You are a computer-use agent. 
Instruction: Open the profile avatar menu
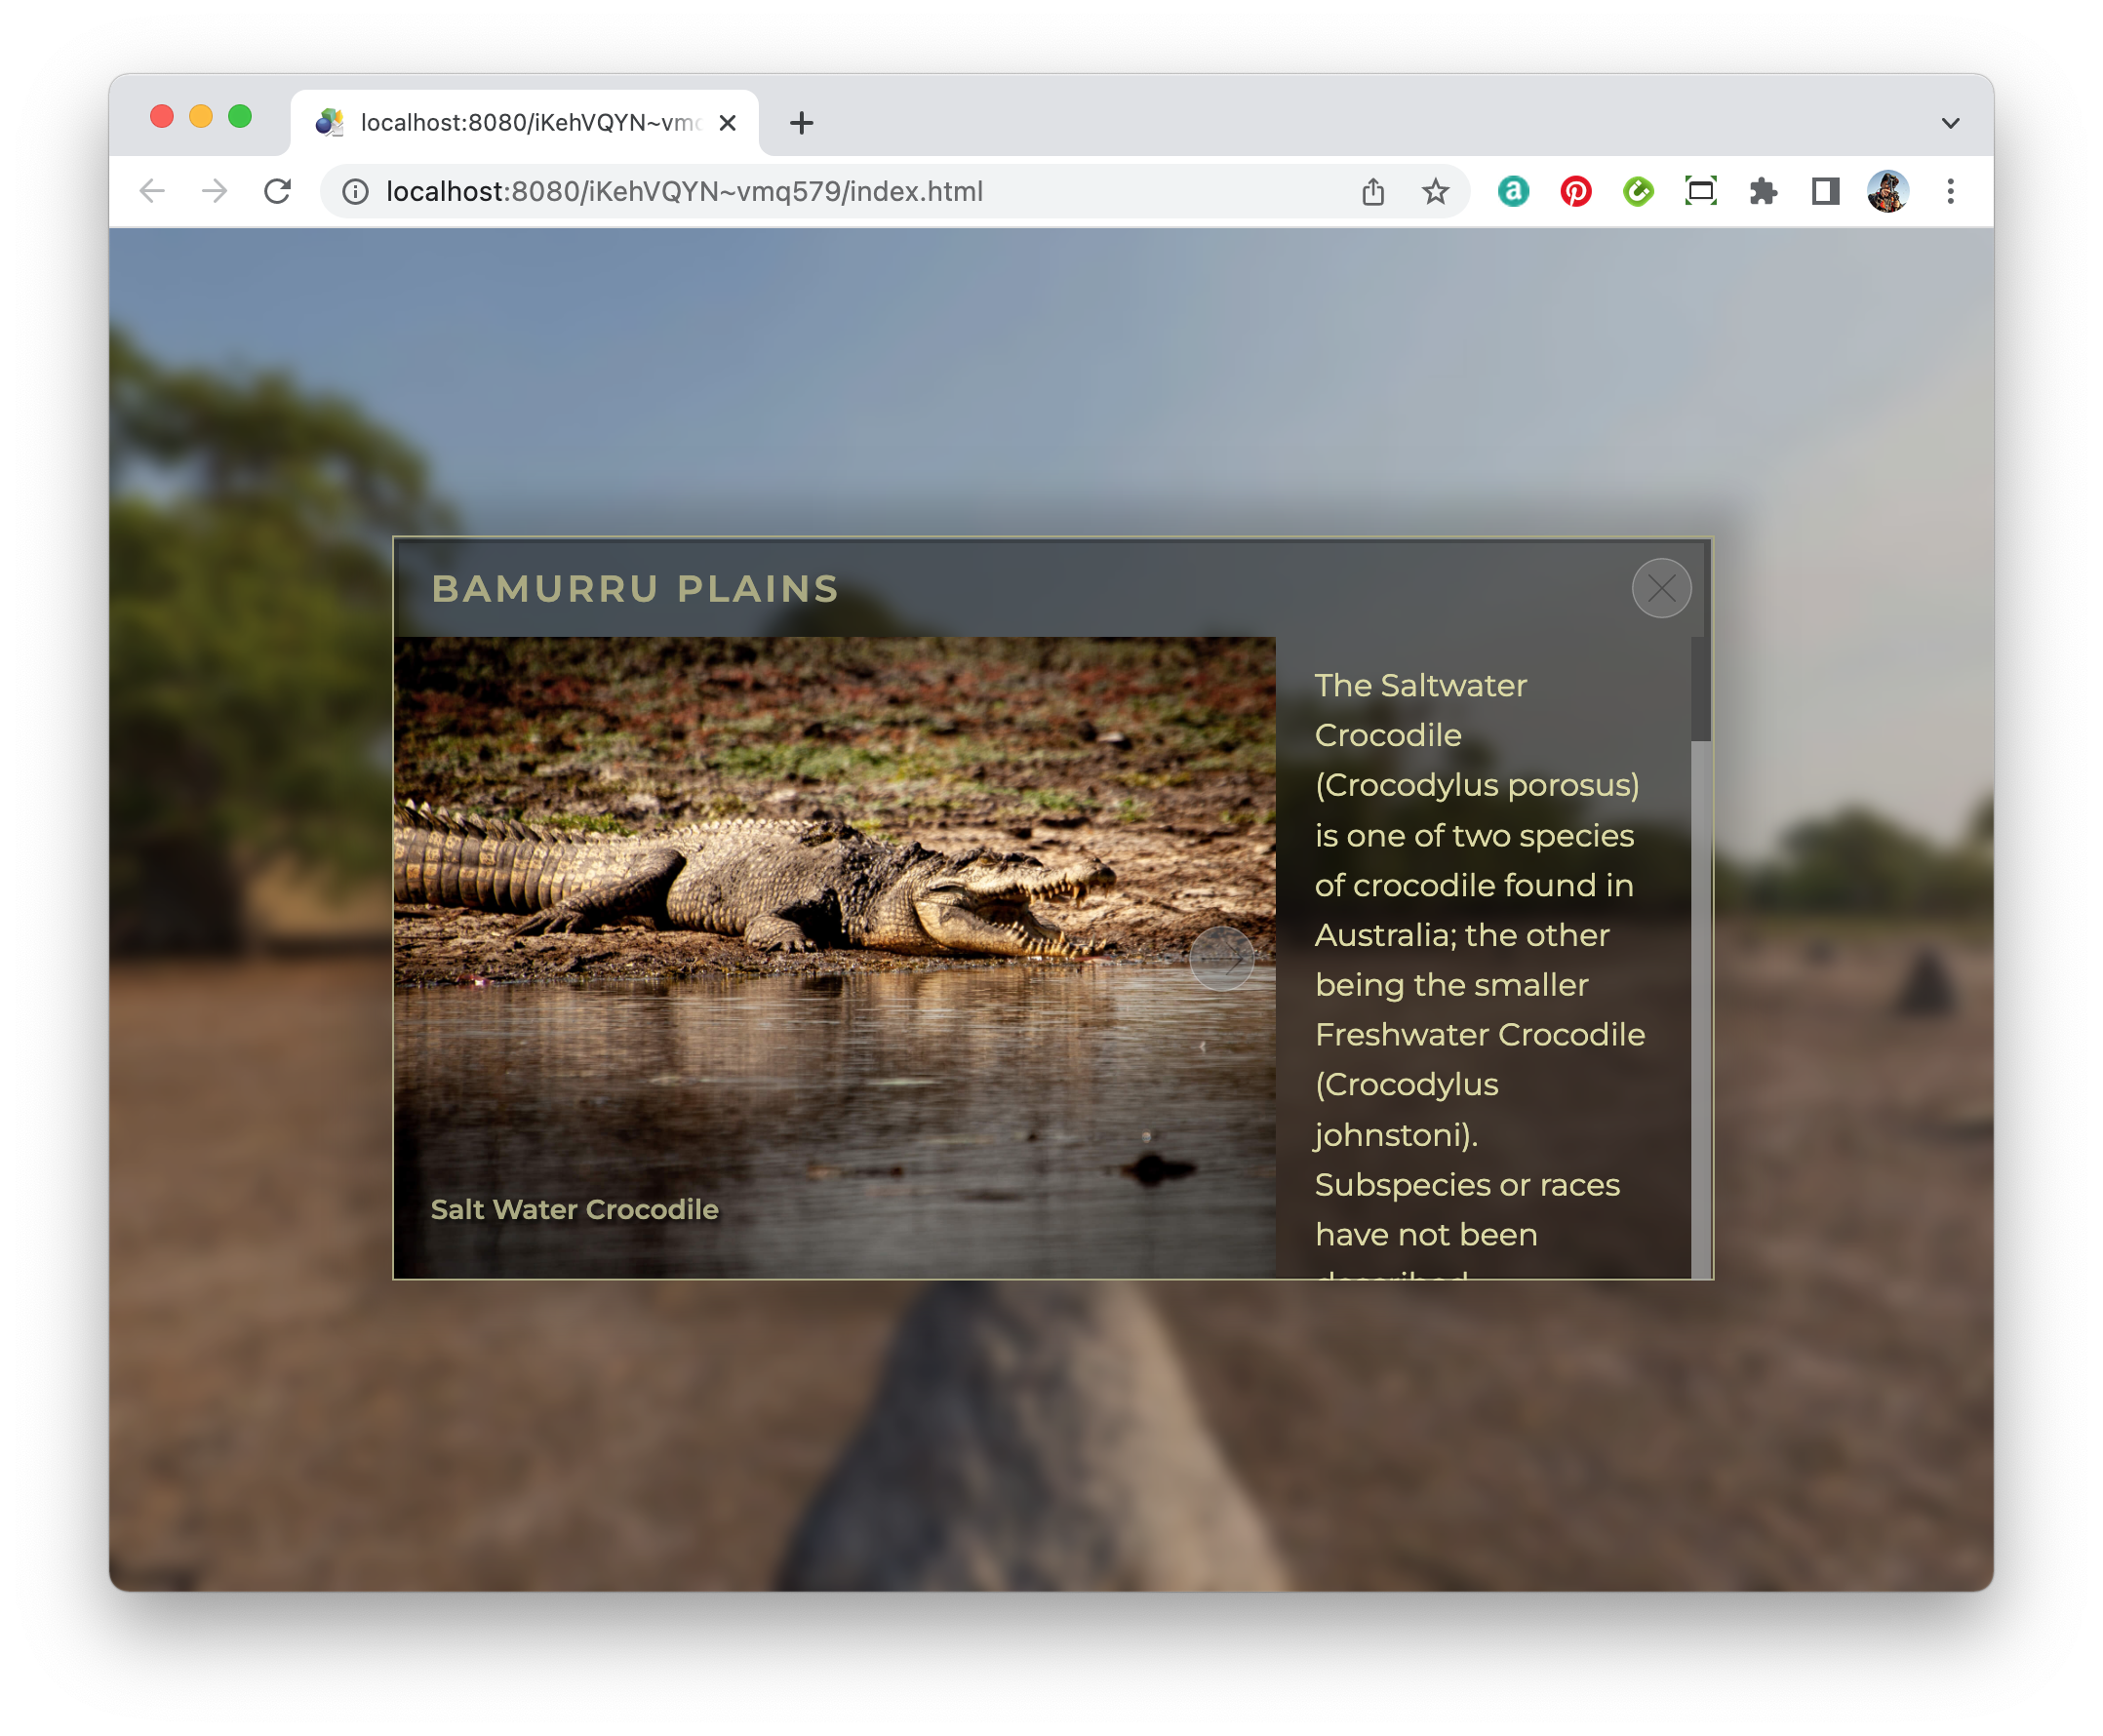click(x=1887, y=191)
